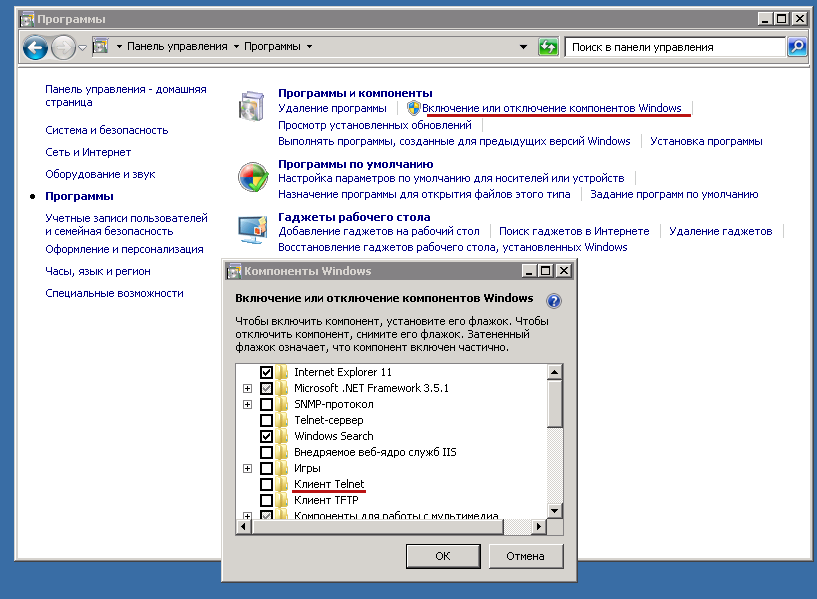
Task: Expand dropdown after Программы breadcrumb
Action: [x=310, y=47]
